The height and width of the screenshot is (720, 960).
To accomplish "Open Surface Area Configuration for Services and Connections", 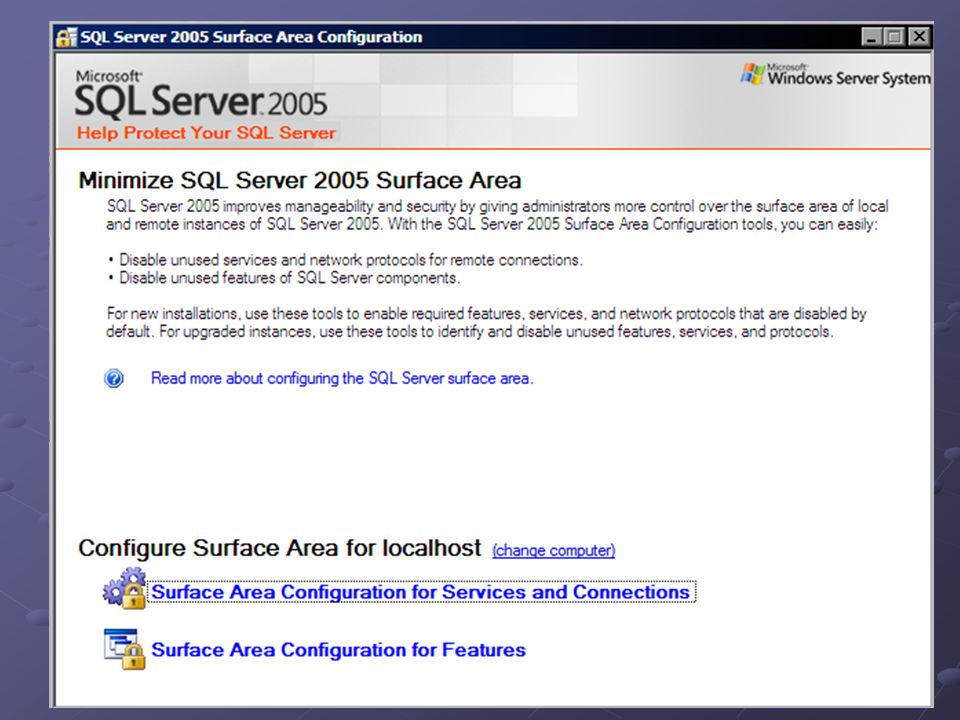I will click(x=422, y=592).
